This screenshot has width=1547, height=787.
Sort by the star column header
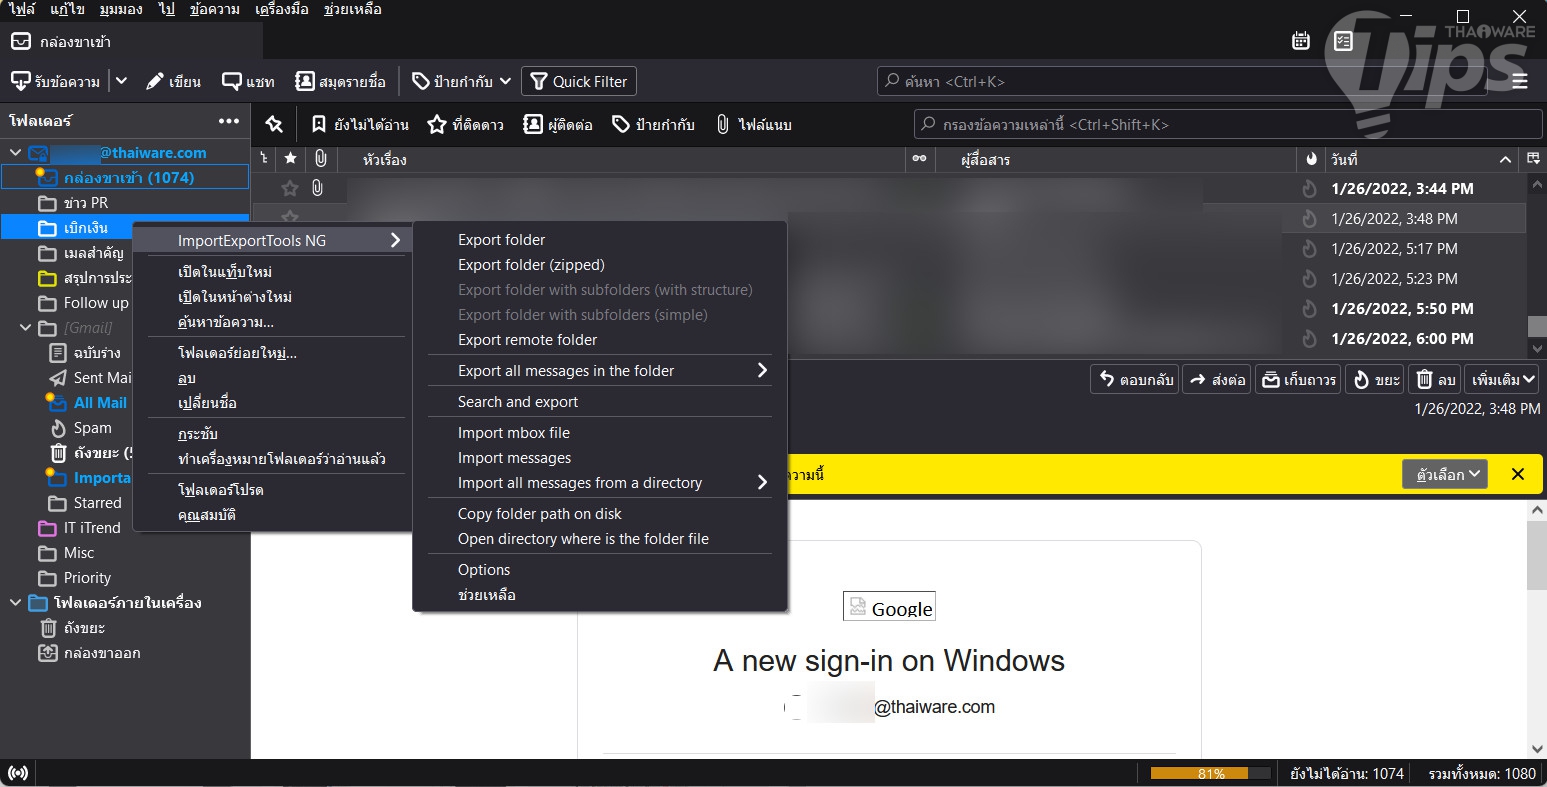(290, 159)
